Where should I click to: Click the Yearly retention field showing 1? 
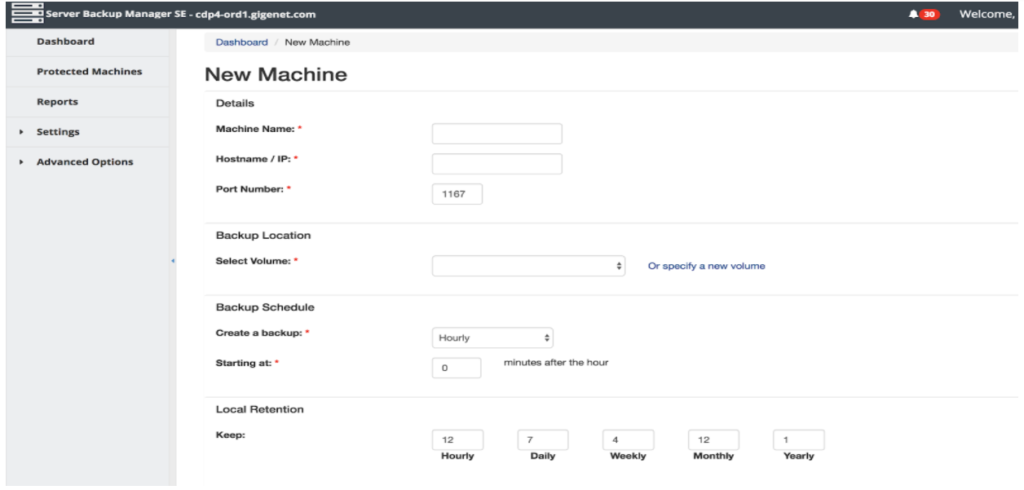coord(799,440)
